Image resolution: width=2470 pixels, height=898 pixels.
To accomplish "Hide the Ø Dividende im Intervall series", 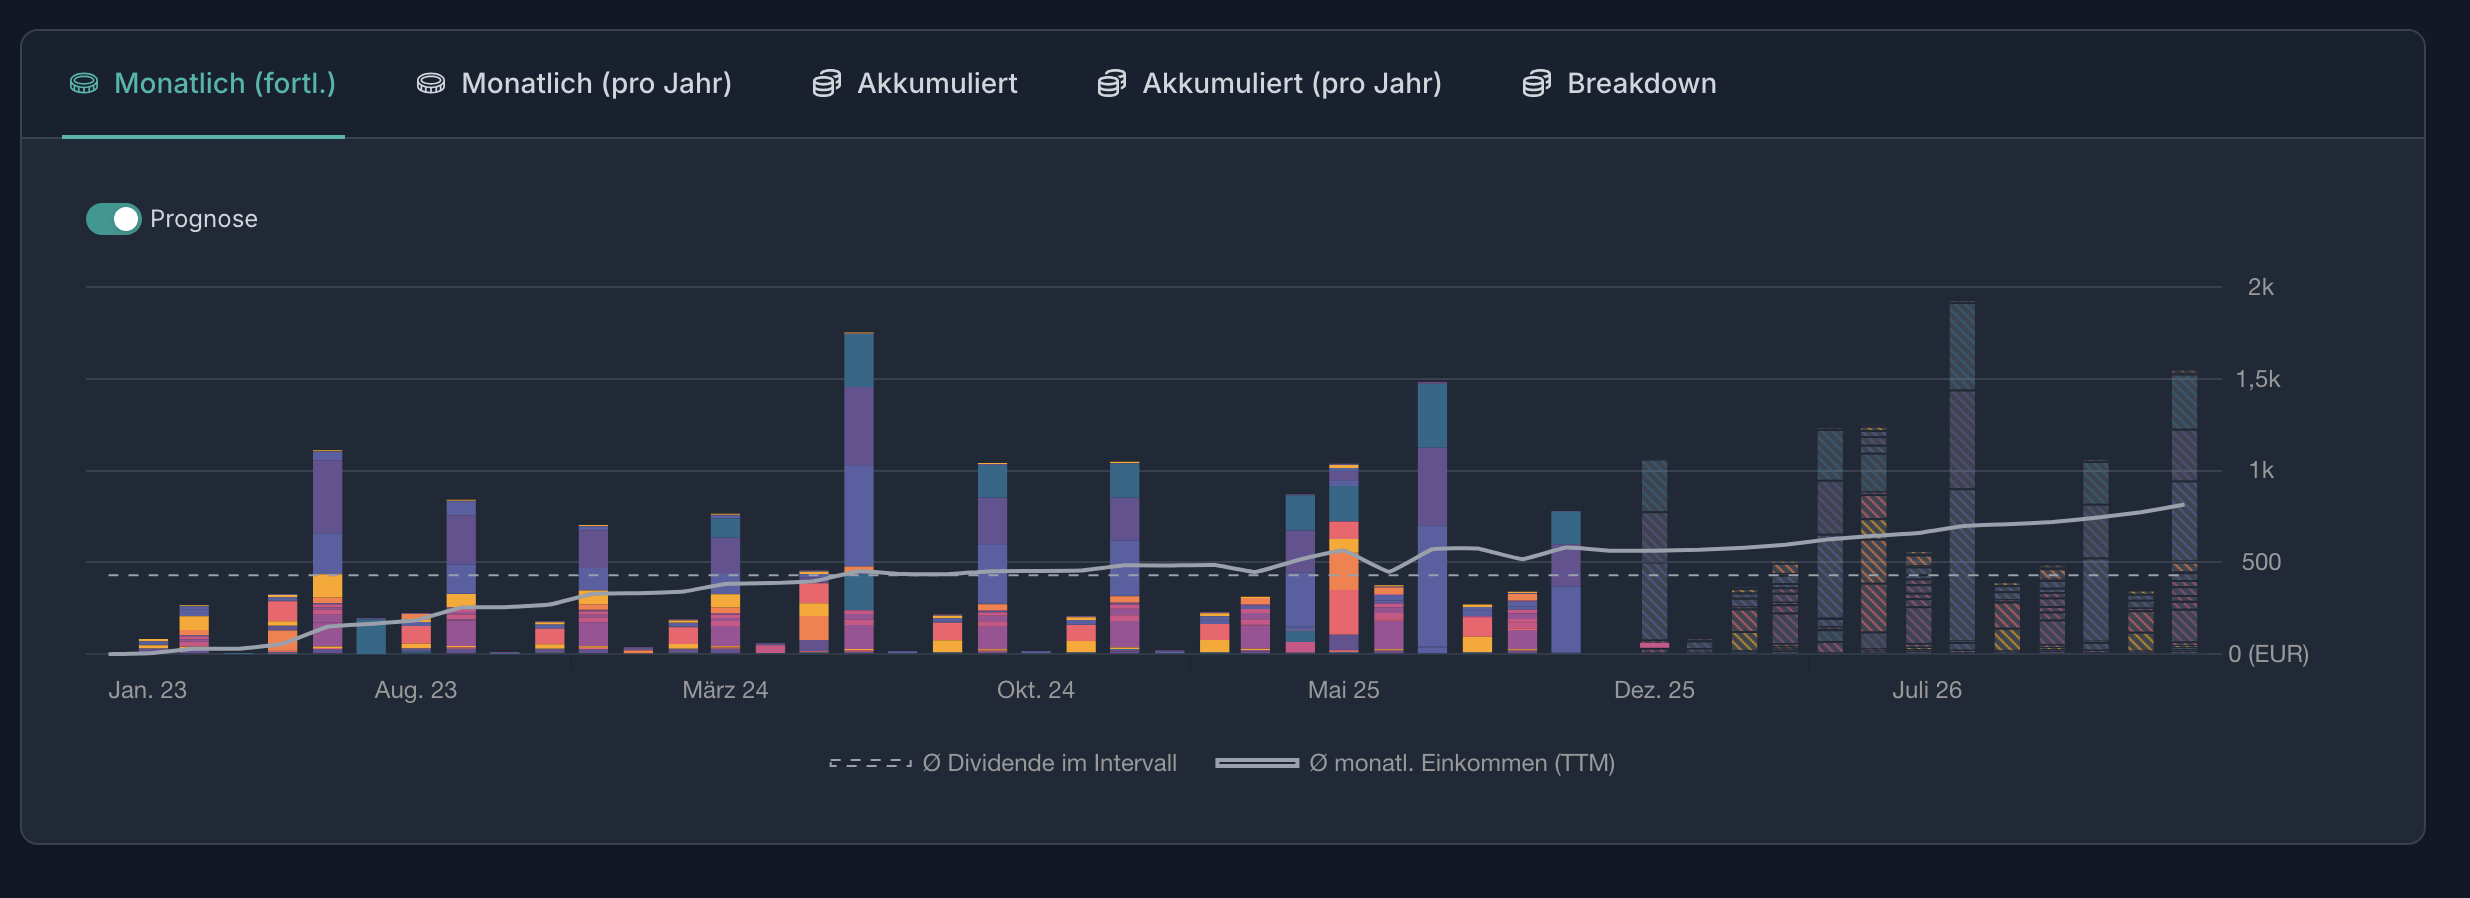I will coord(1049,764).
